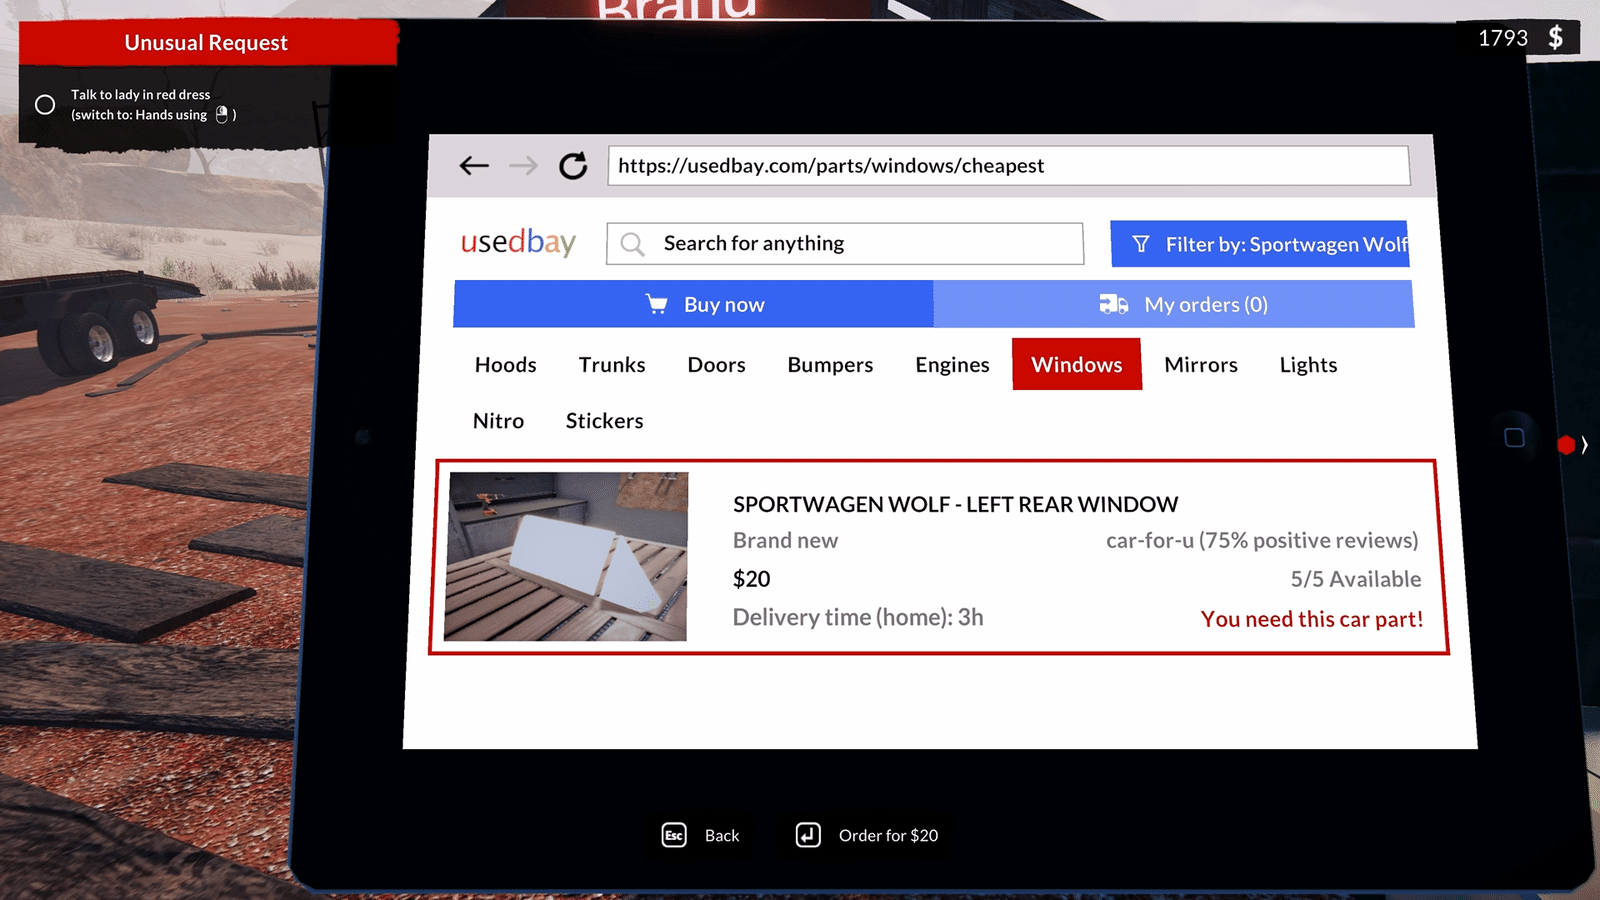The image size is (1600, 900).
Task: Click the tablet home button square
Action: 1514,438
